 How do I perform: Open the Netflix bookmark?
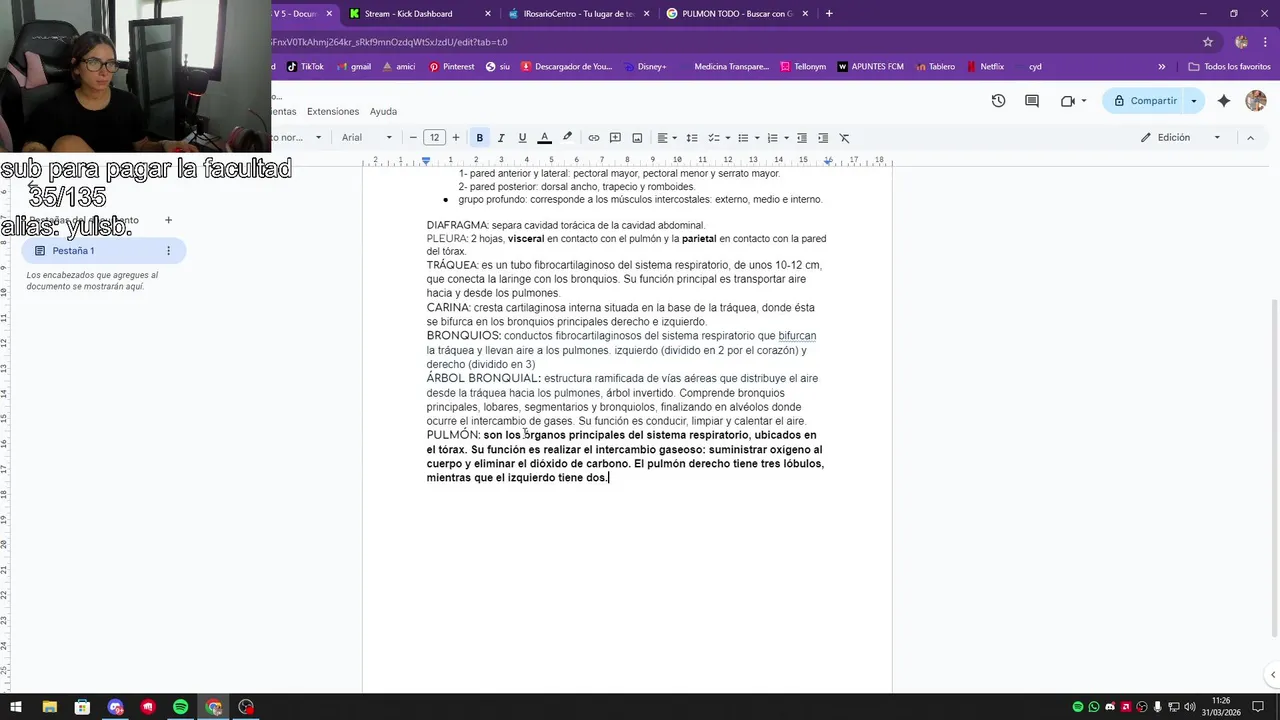984,67
